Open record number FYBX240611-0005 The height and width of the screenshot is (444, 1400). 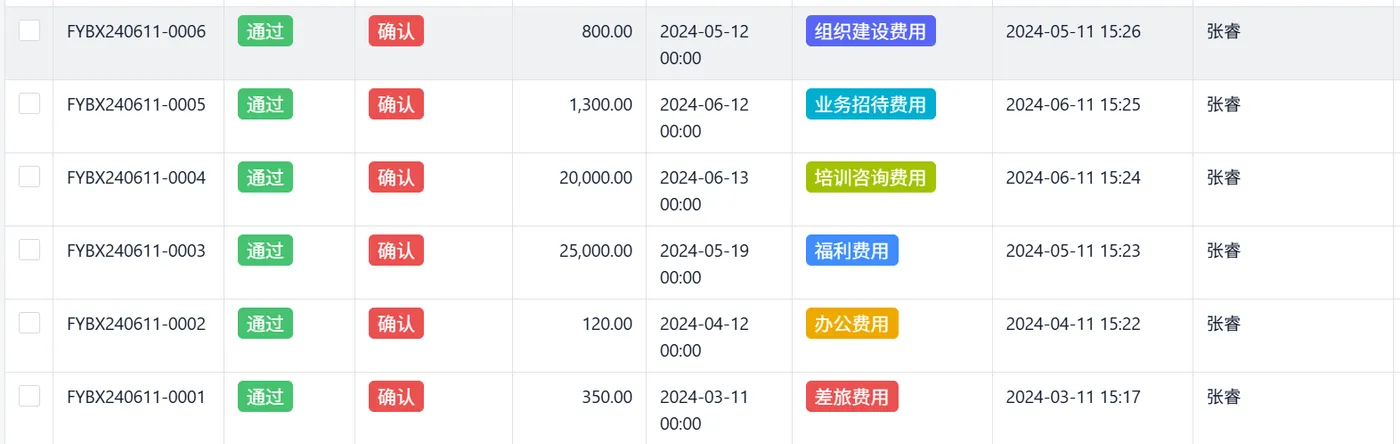[136, 104]
